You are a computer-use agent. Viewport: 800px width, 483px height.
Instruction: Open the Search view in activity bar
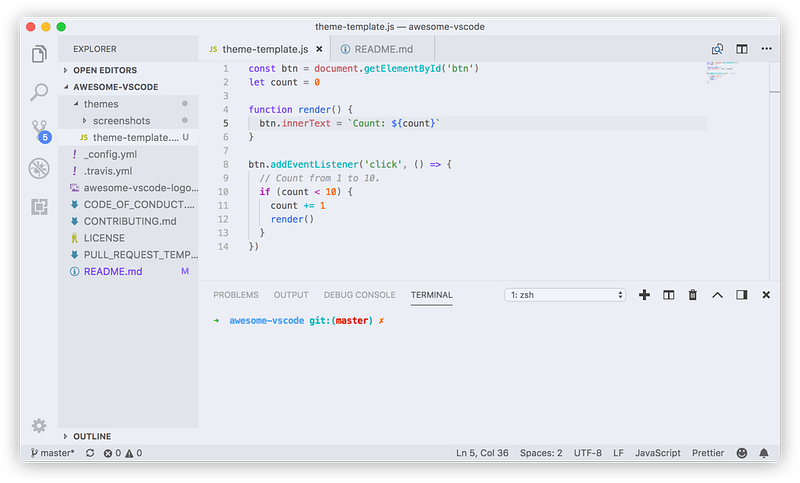tap(39, 92)
